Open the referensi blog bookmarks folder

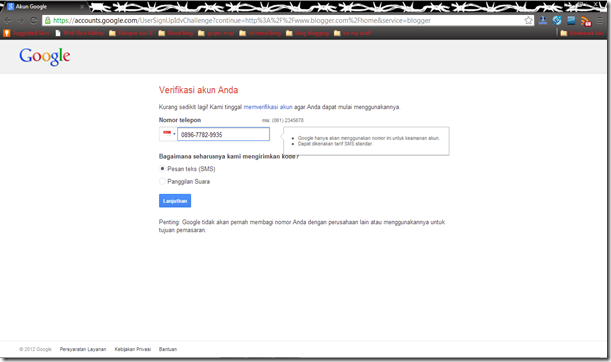coord(260,33)
